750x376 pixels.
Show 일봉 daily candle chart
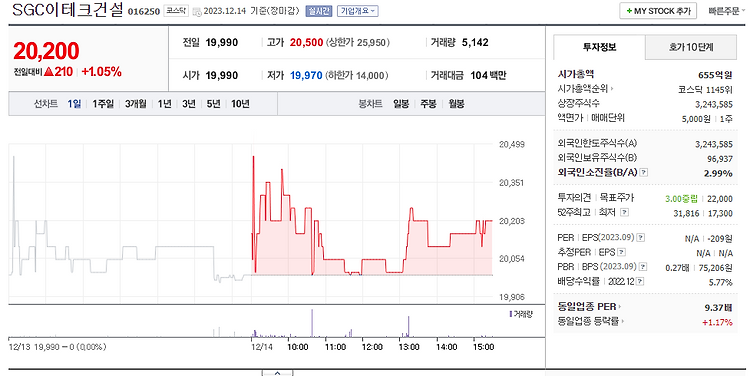[x=401, y=104]
